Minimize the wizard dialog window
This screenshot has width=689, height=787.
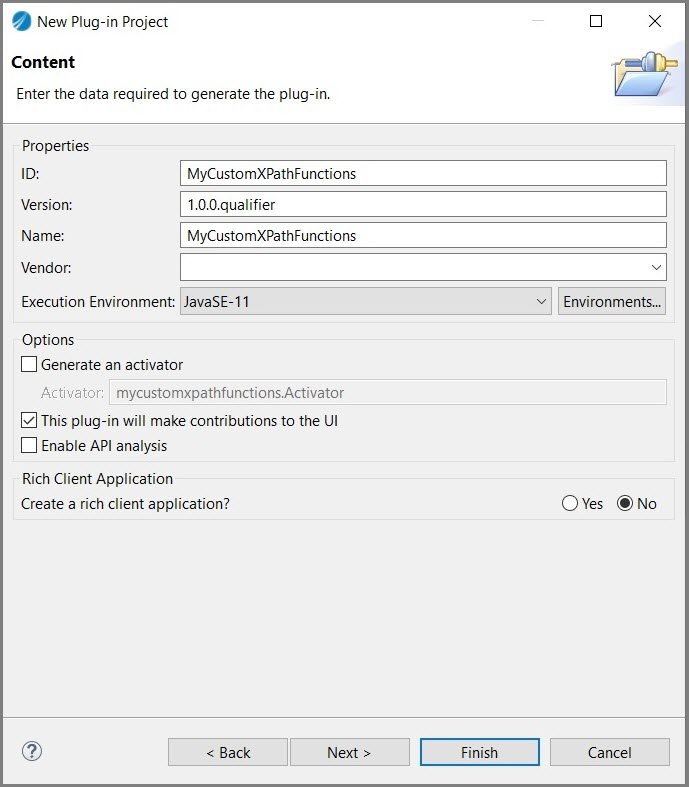pos(537,21)
